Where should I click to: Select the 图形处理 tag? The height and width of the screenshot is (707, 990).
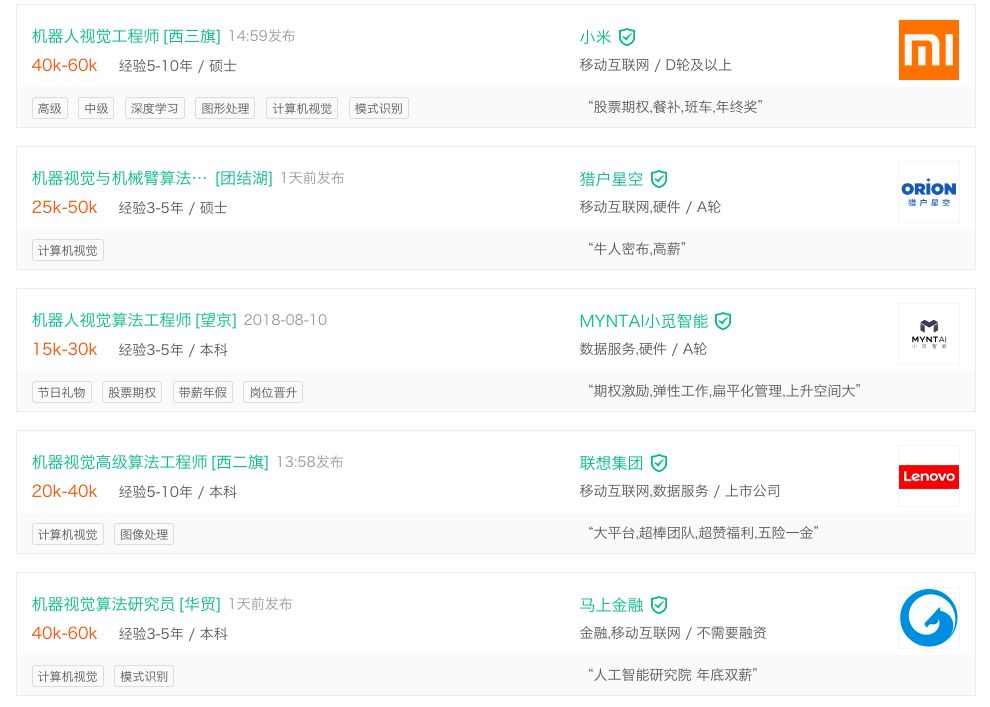(x=225, y=109)
